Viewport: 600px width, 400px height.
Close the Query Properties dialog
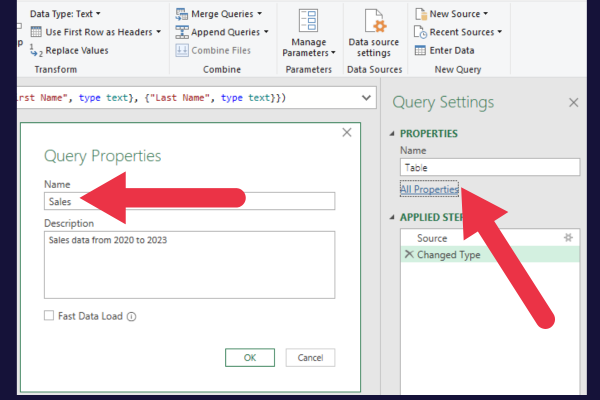coord(347,132)
